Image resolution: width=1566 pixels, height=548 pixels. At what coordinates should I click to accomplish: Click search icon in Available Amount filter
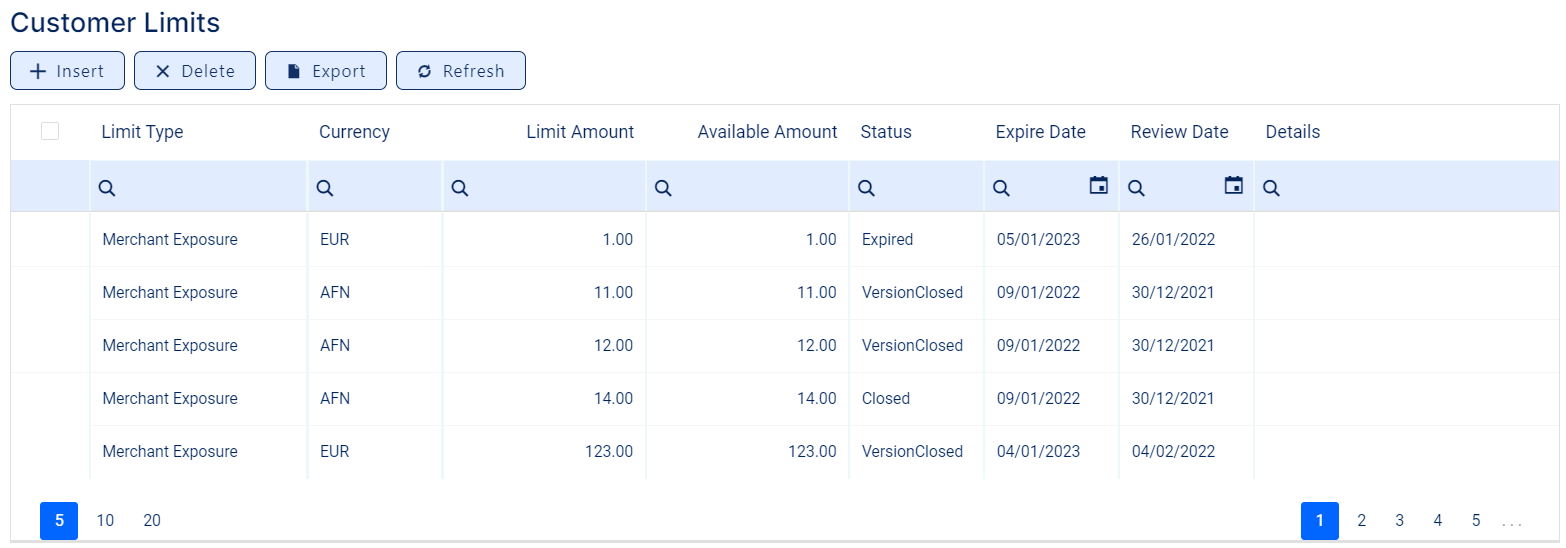pyautogui.click(x=663, y=187)
